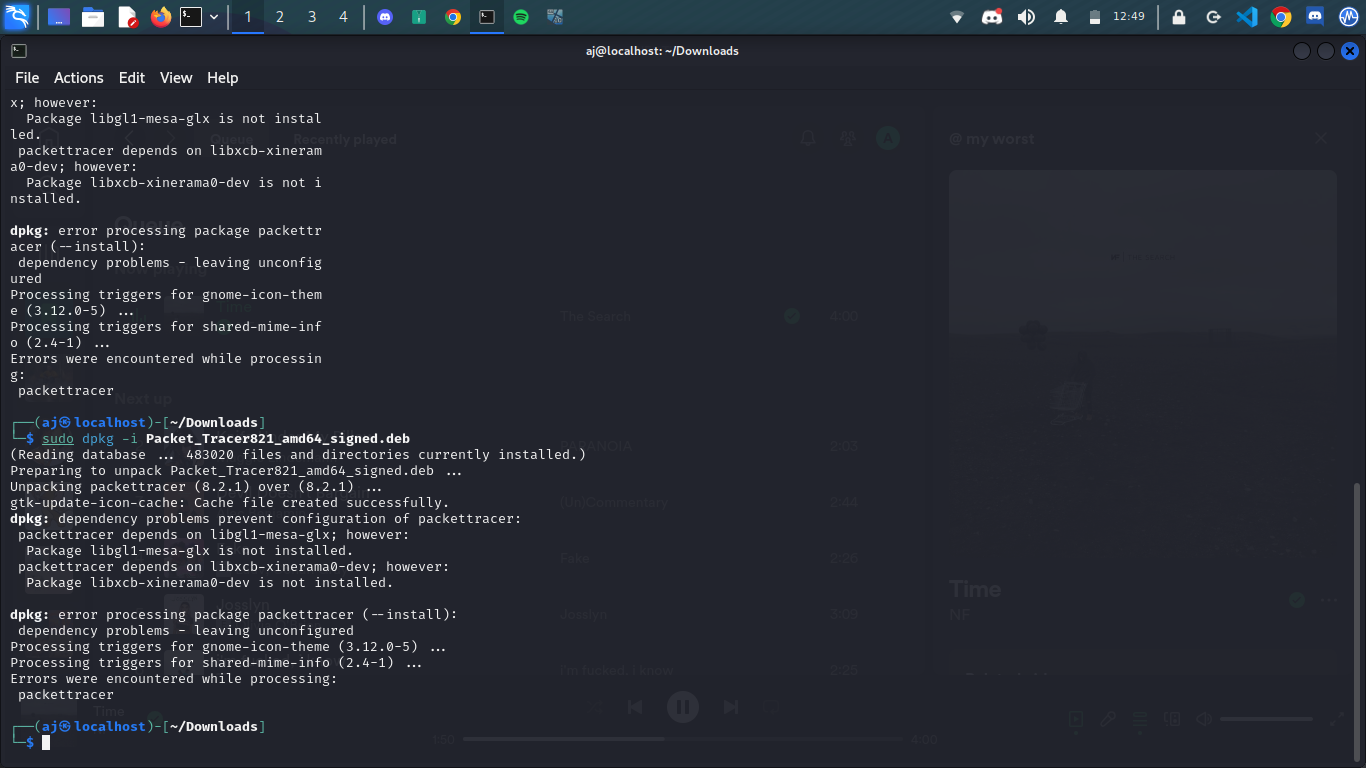The image size is (1366, 768).
Task: Click the volume speaker tray icon
Action: pyautogui.click(x=1026, y=17)
